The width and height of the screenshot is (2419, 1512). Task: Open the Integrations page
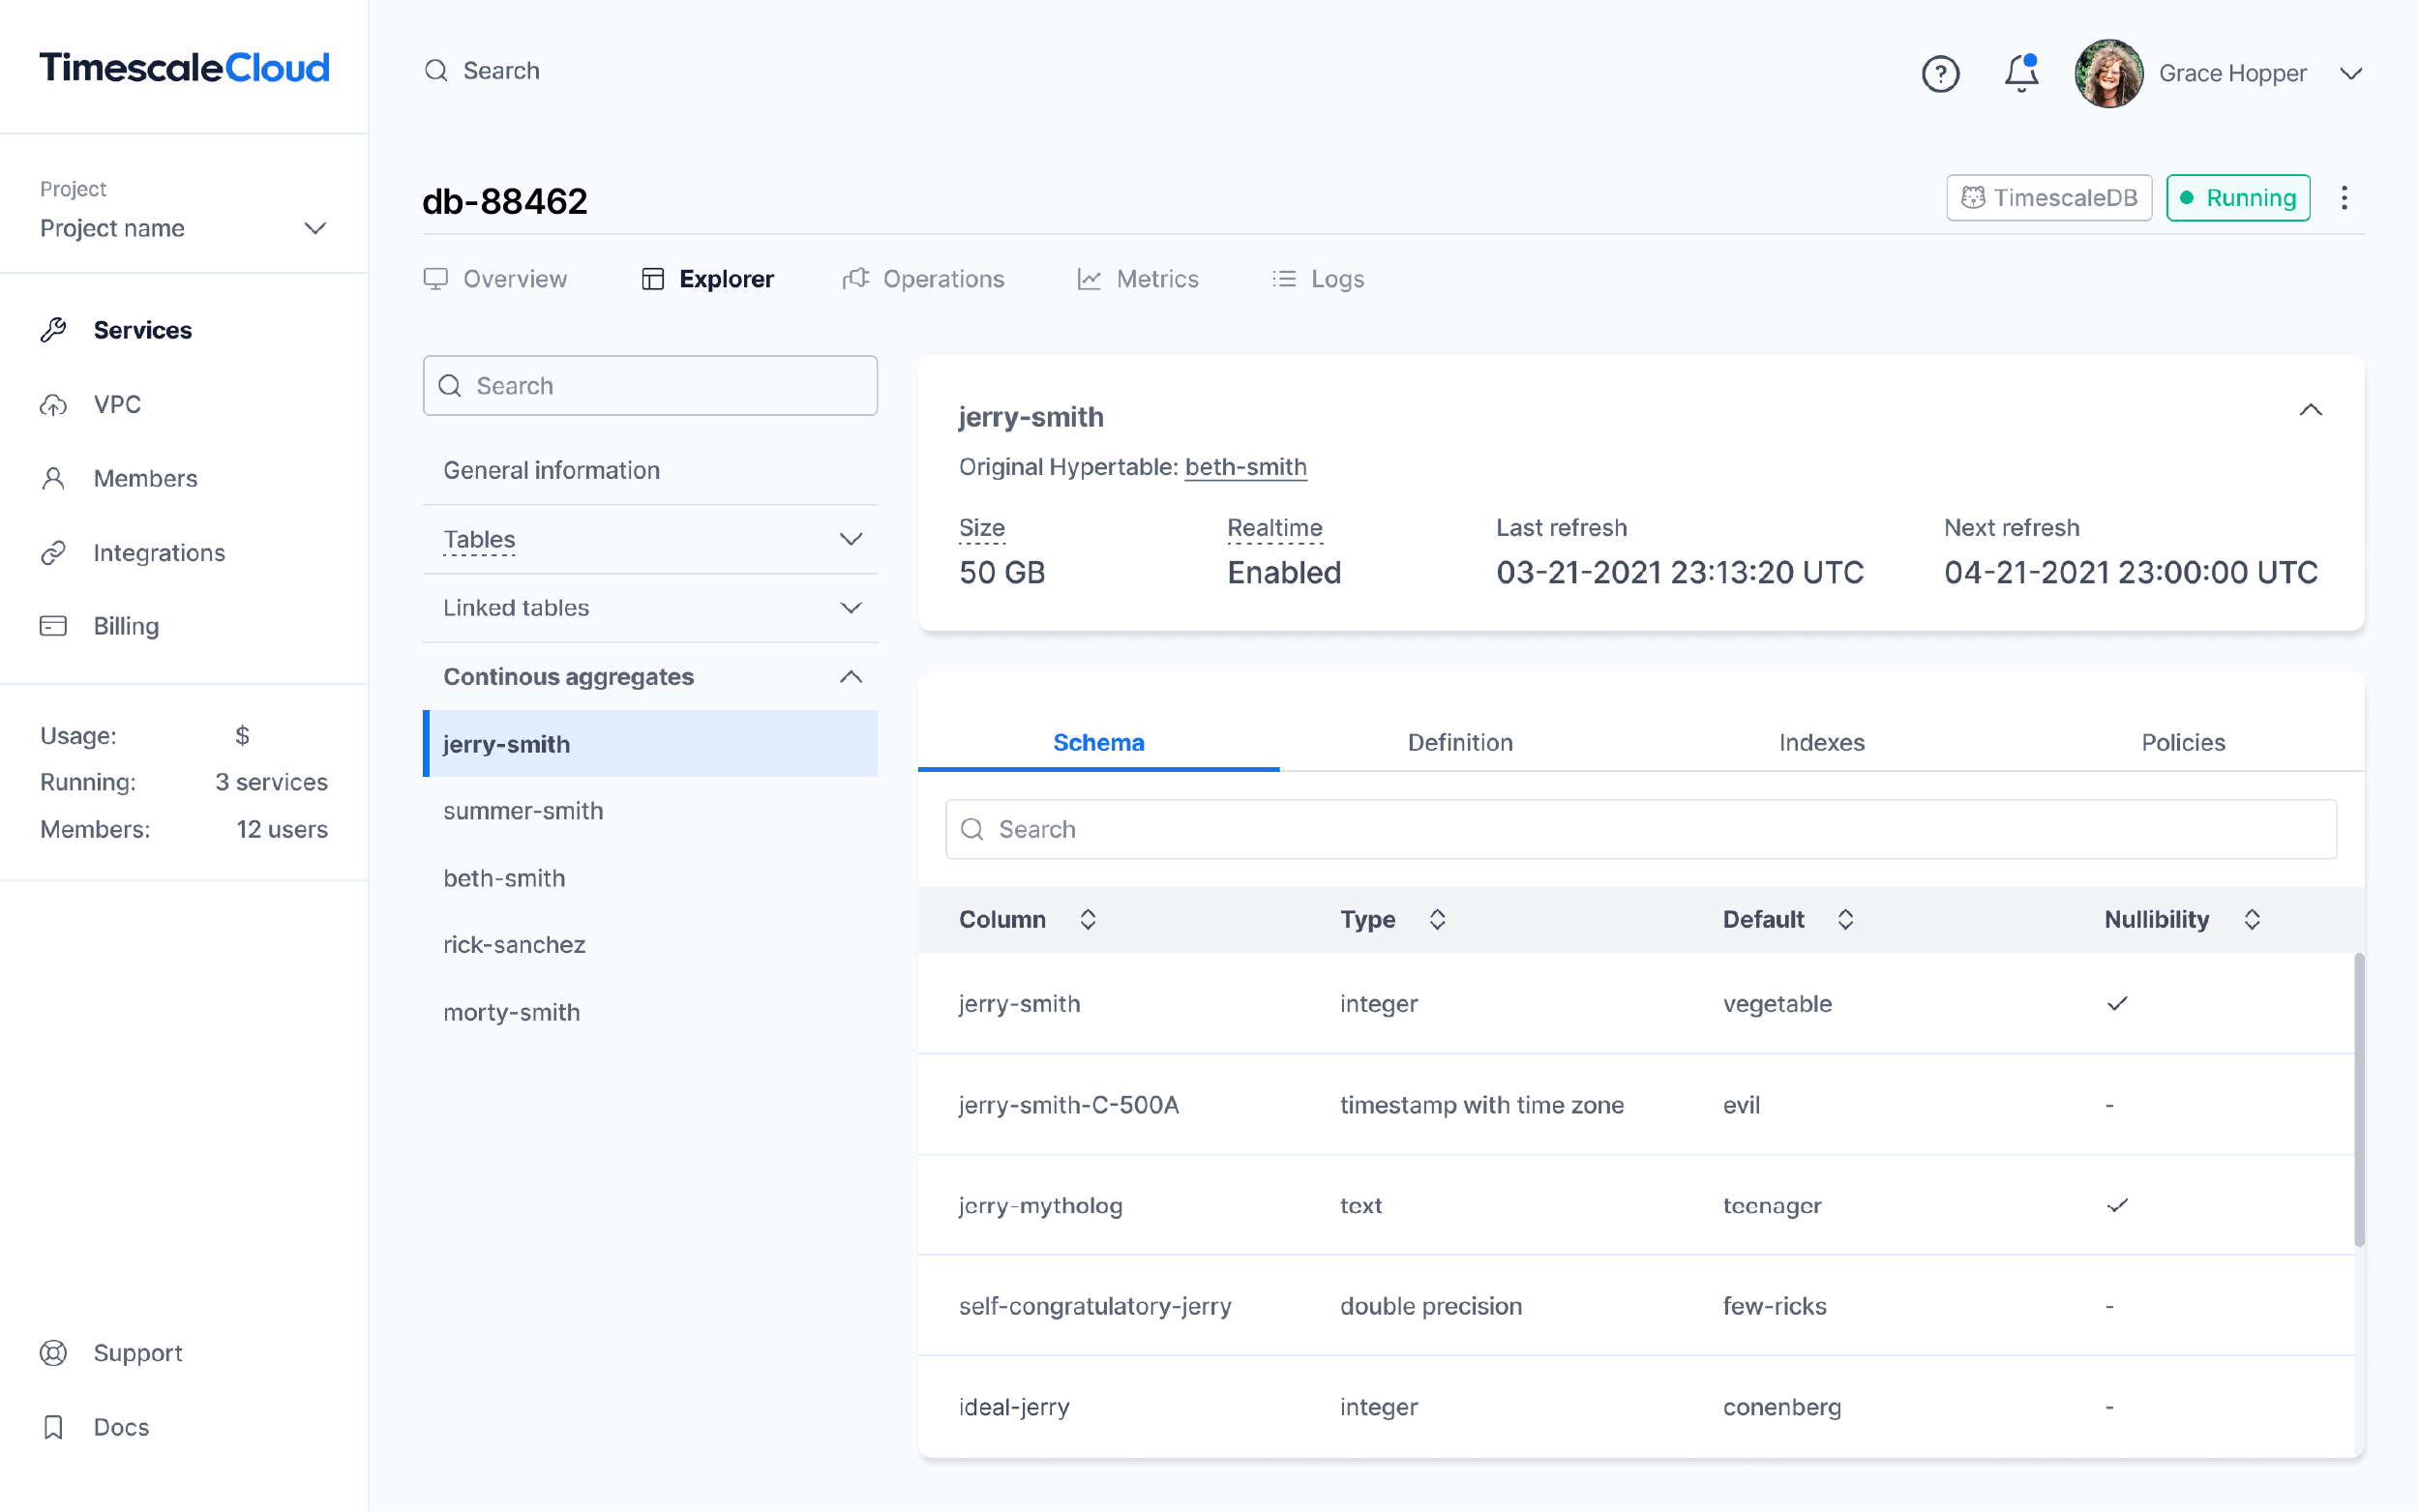click(x=159, y=552)
